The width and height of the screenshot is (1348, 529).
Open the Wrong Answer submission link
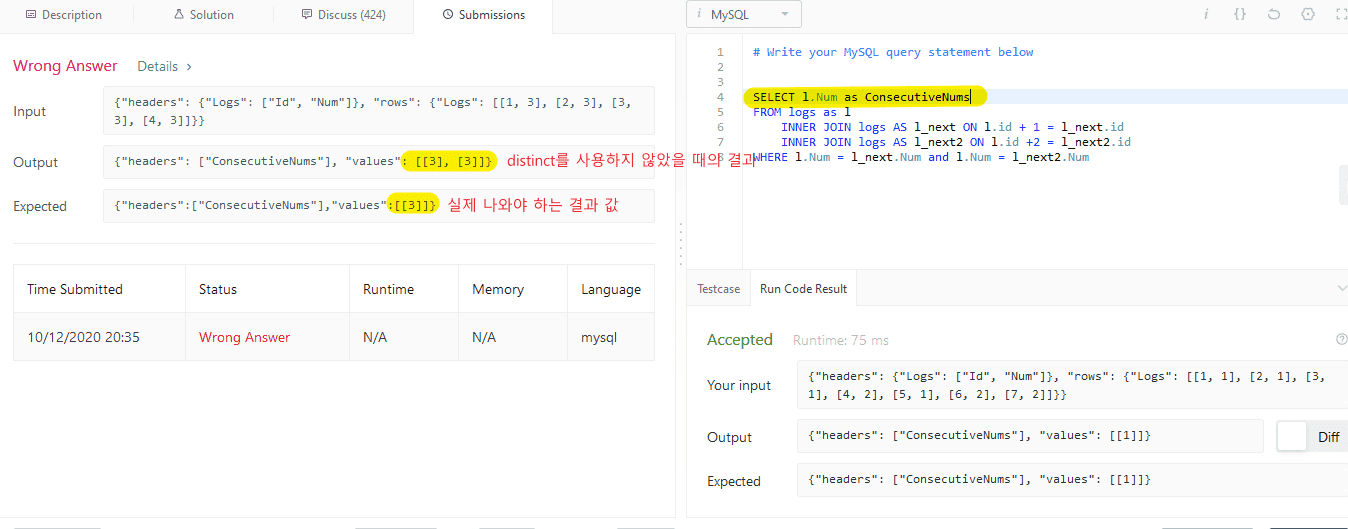(244, 337)
